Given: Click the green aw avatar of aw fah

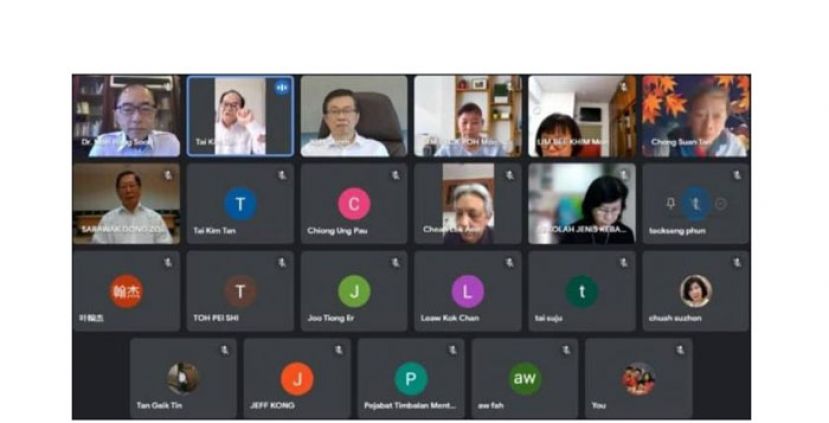Looking at the screenshot, I should coord(524,379).
